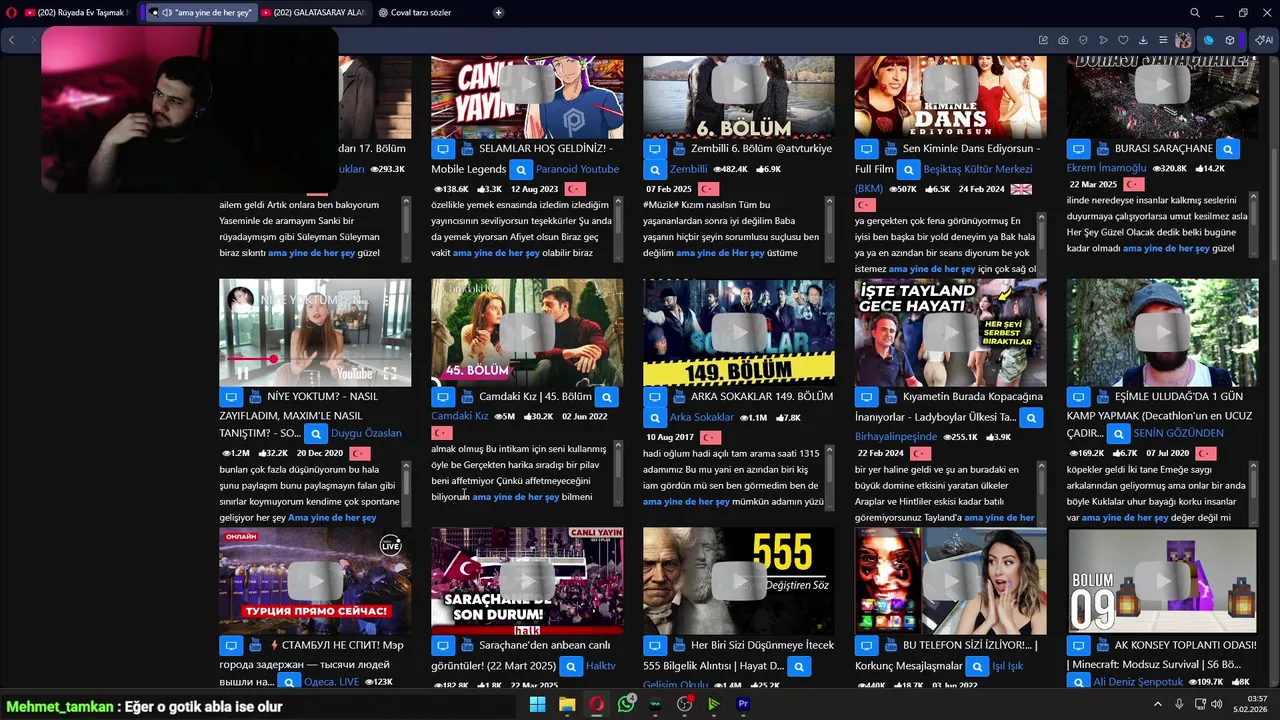The width and height of the screenshot is (1280, 720).
Task: Click monitor icon for BURASI SARAÇHANE
Action: point(1078,149)
